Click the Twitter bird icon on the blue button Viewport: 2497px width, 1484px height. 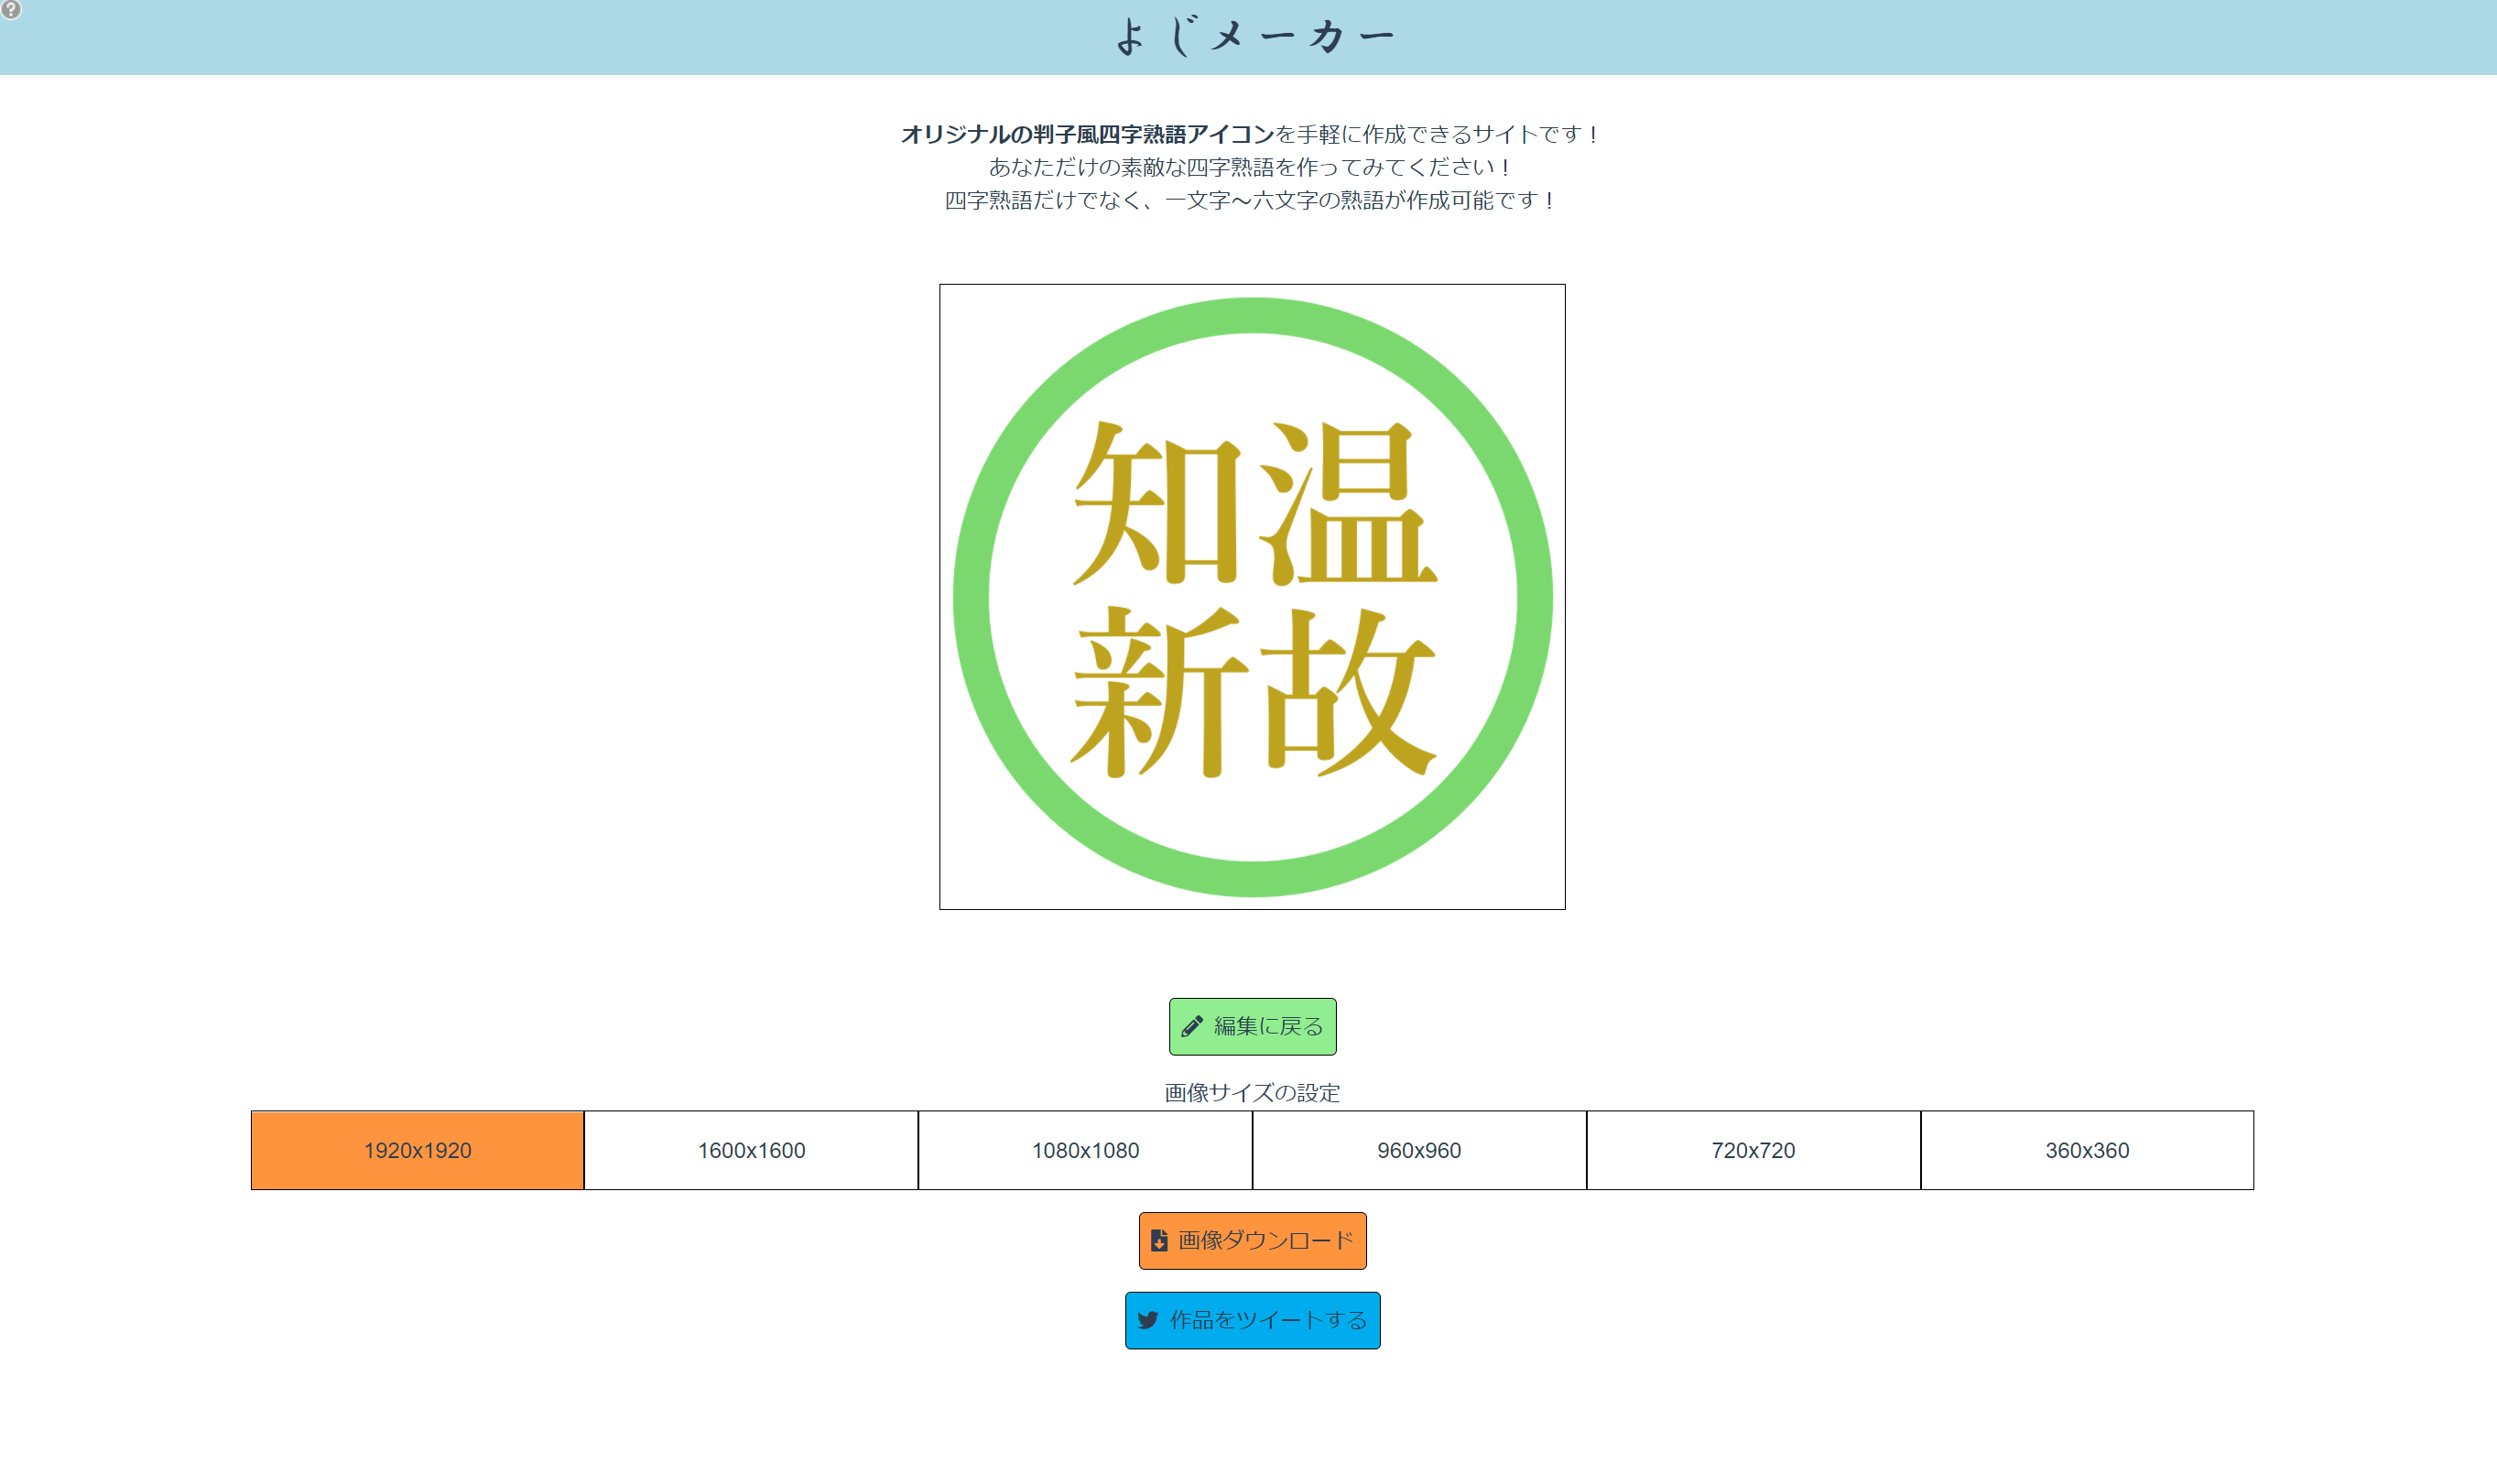pos(1148,1320)
